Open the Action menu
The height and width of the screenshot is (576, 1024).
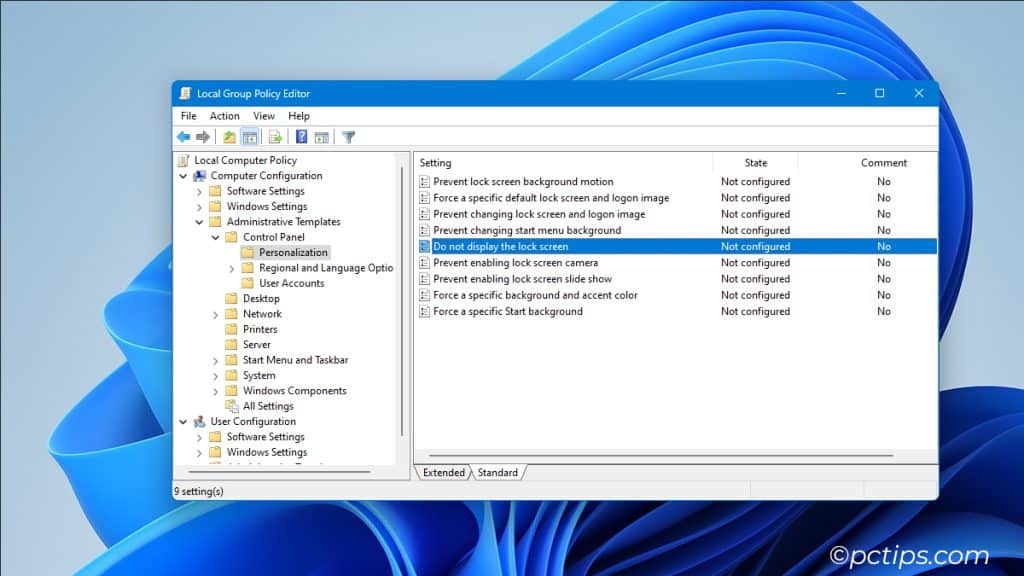pyautogui.click(x=224, y=116)
